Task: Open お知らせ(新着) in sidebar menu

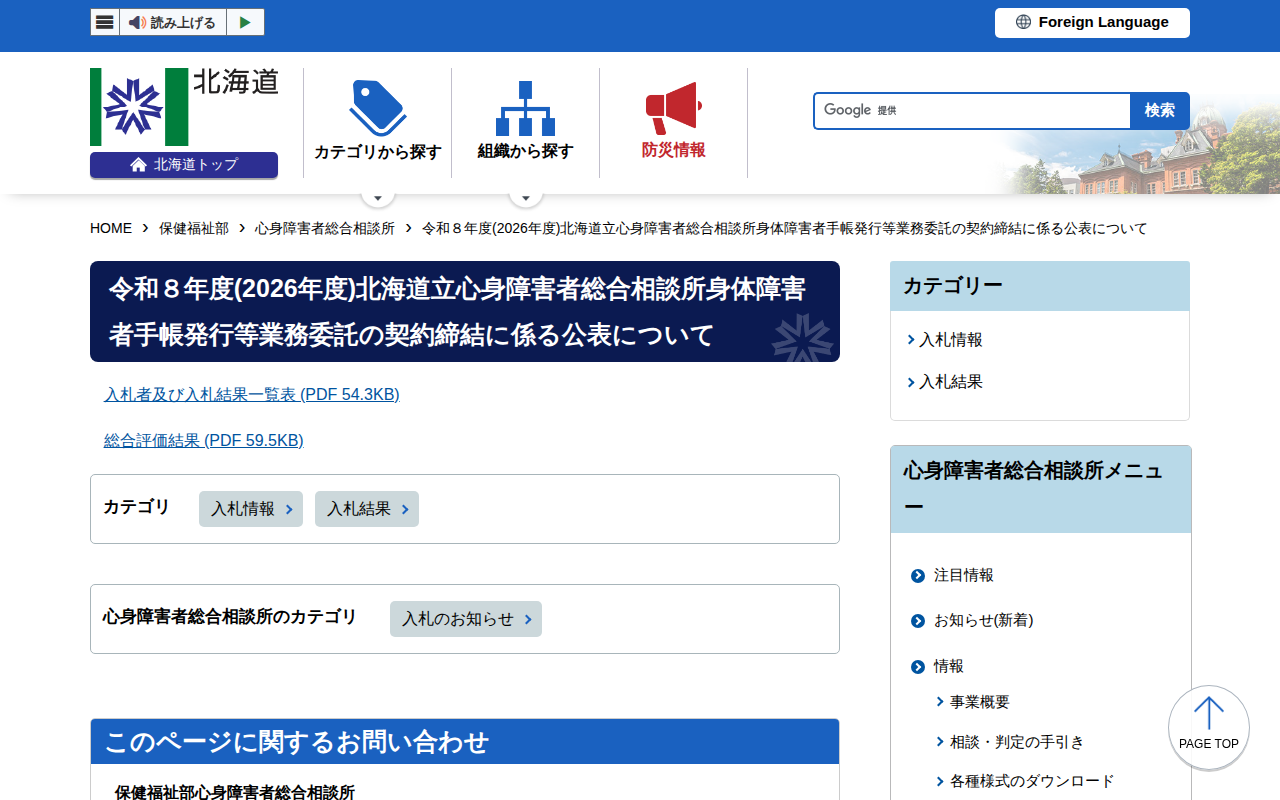Action: 984,620
